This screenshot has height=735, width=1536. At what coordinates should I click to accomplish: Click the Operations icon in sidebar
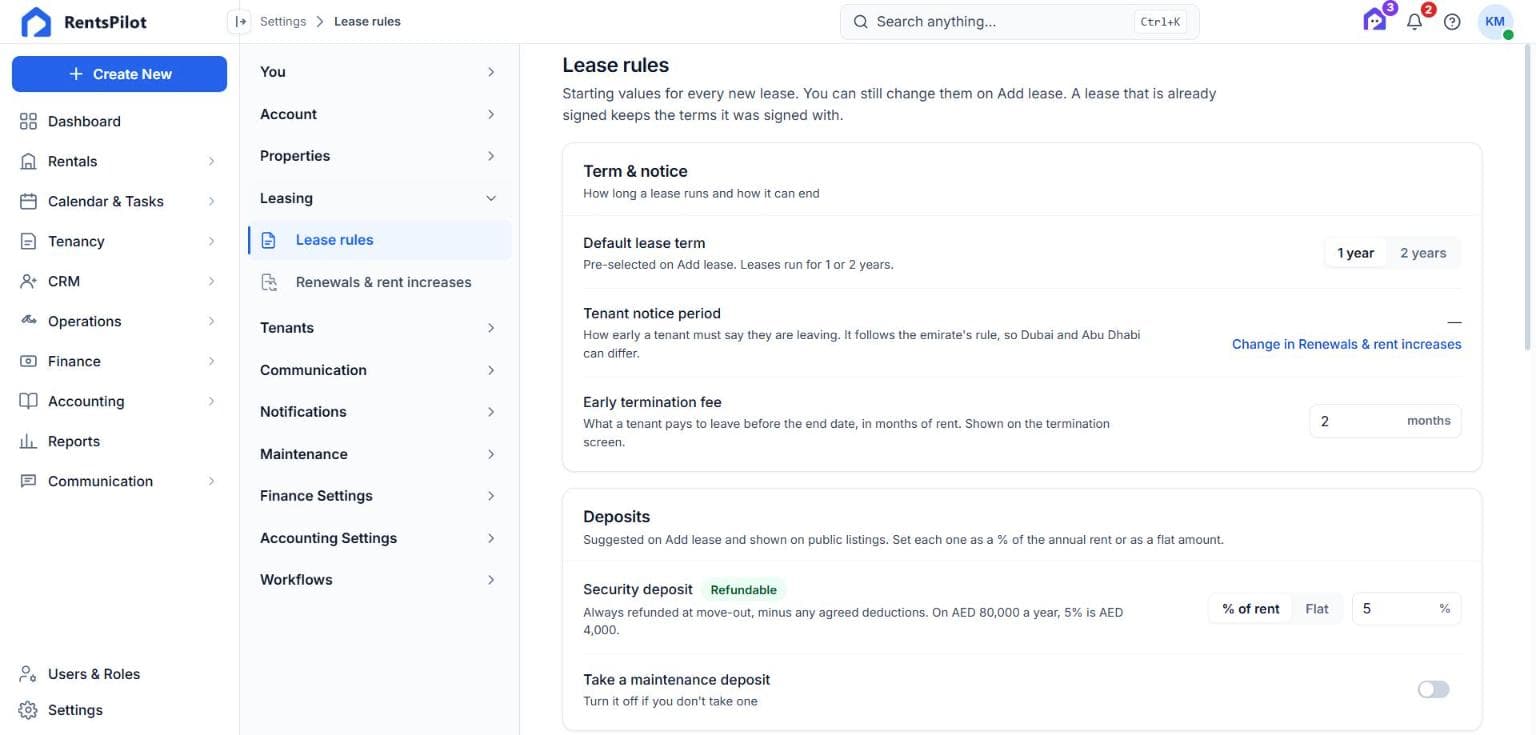[28, 321]
